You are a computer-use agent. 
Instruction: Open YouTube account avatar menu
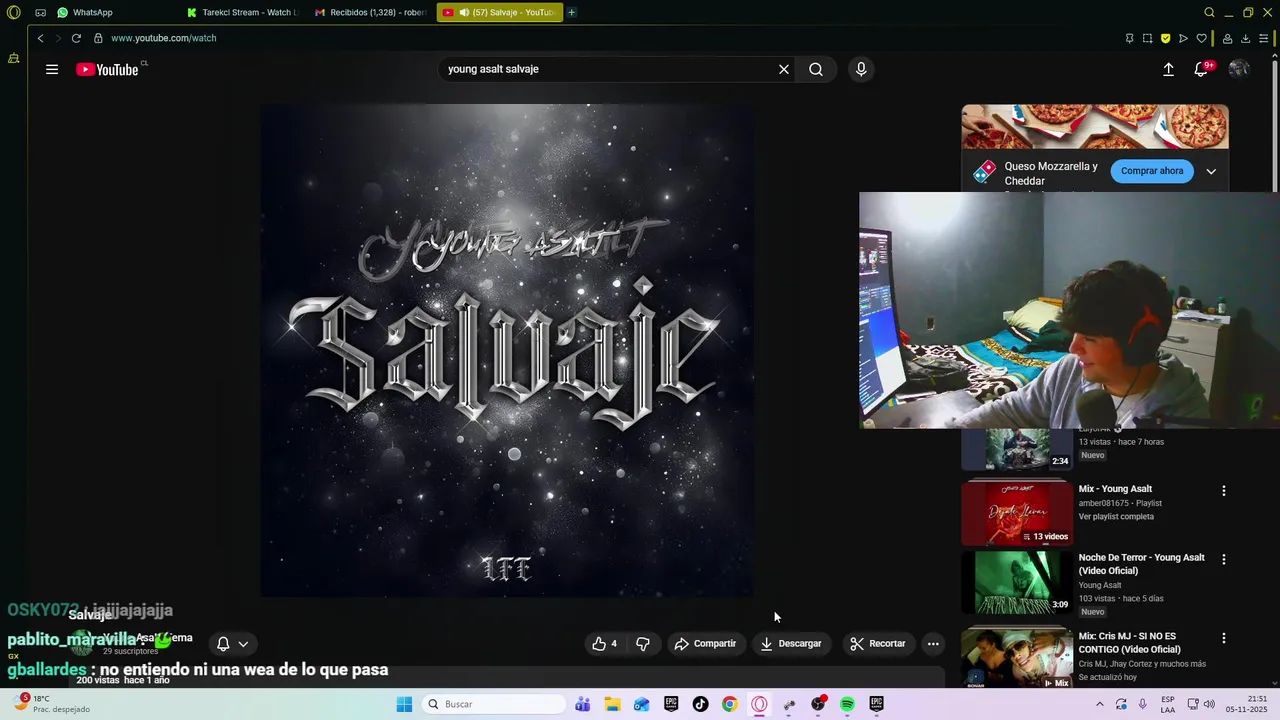coord(1239,69)
